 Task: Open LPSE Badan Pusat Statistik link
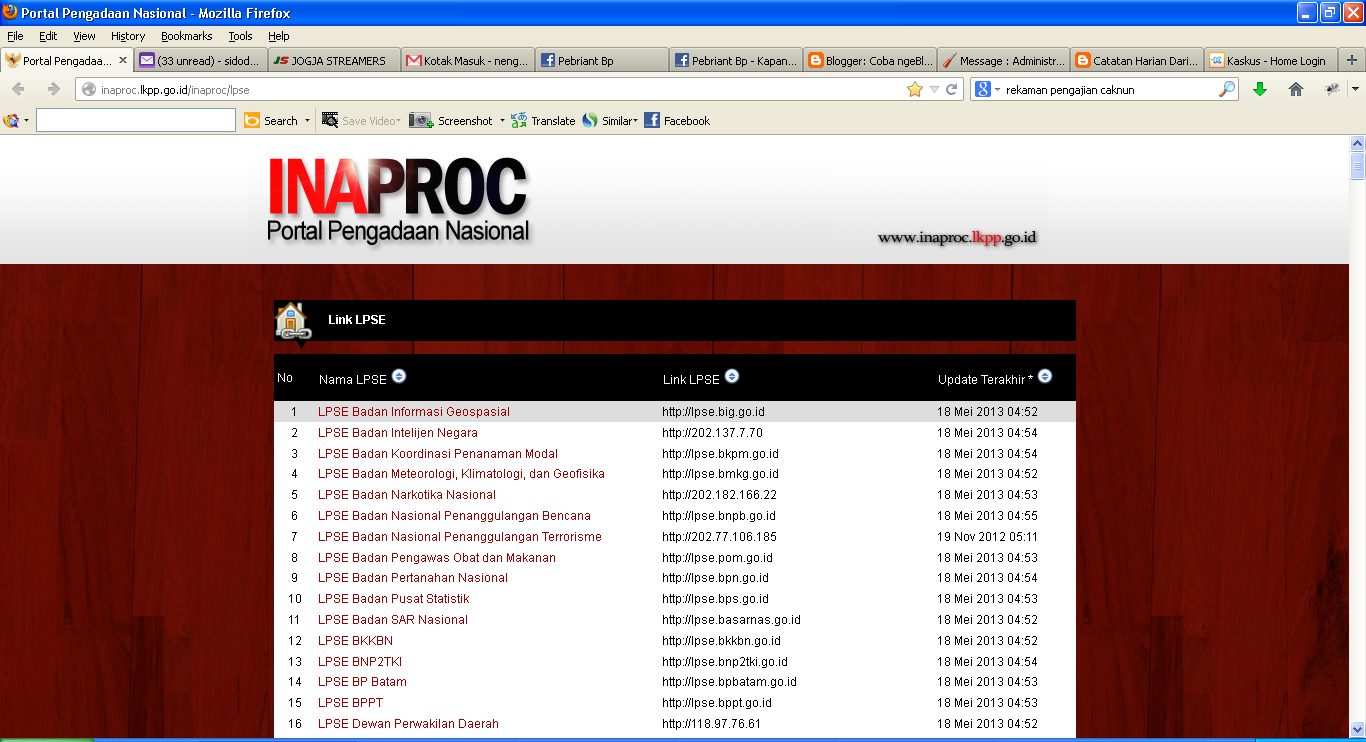[392, 598]
